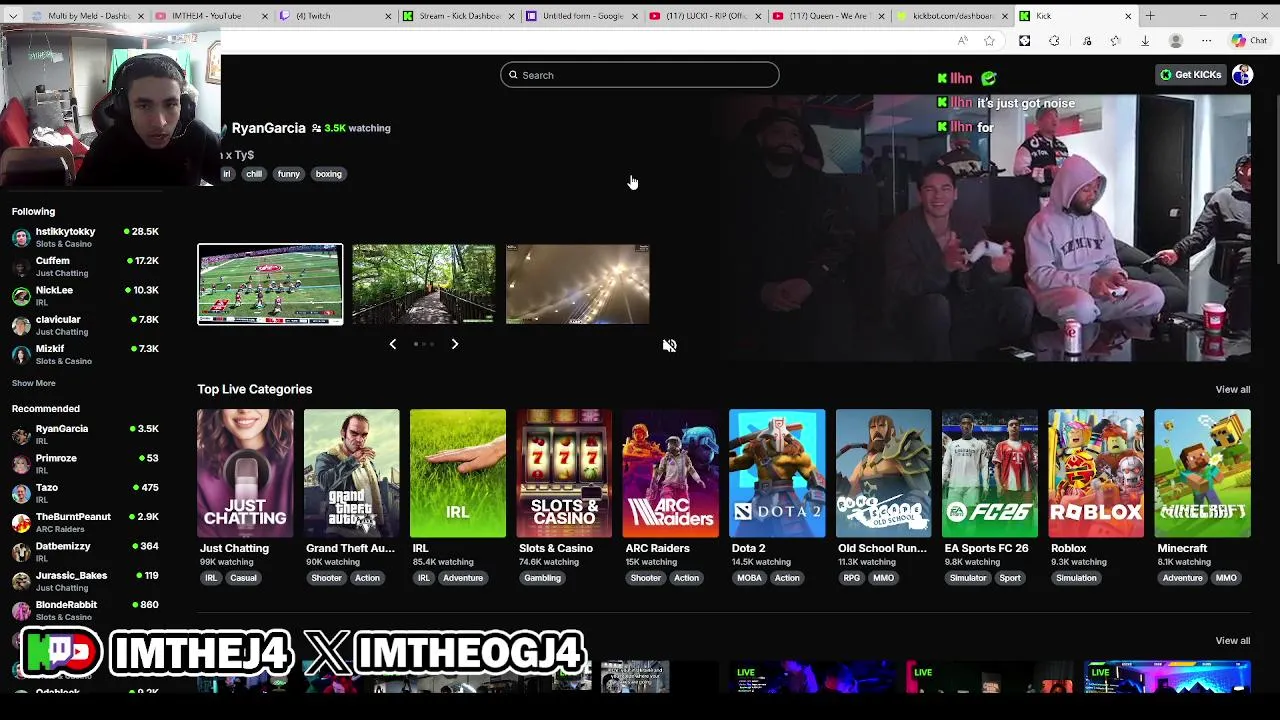Switch to Untitled form Google tab

point(582,16)
